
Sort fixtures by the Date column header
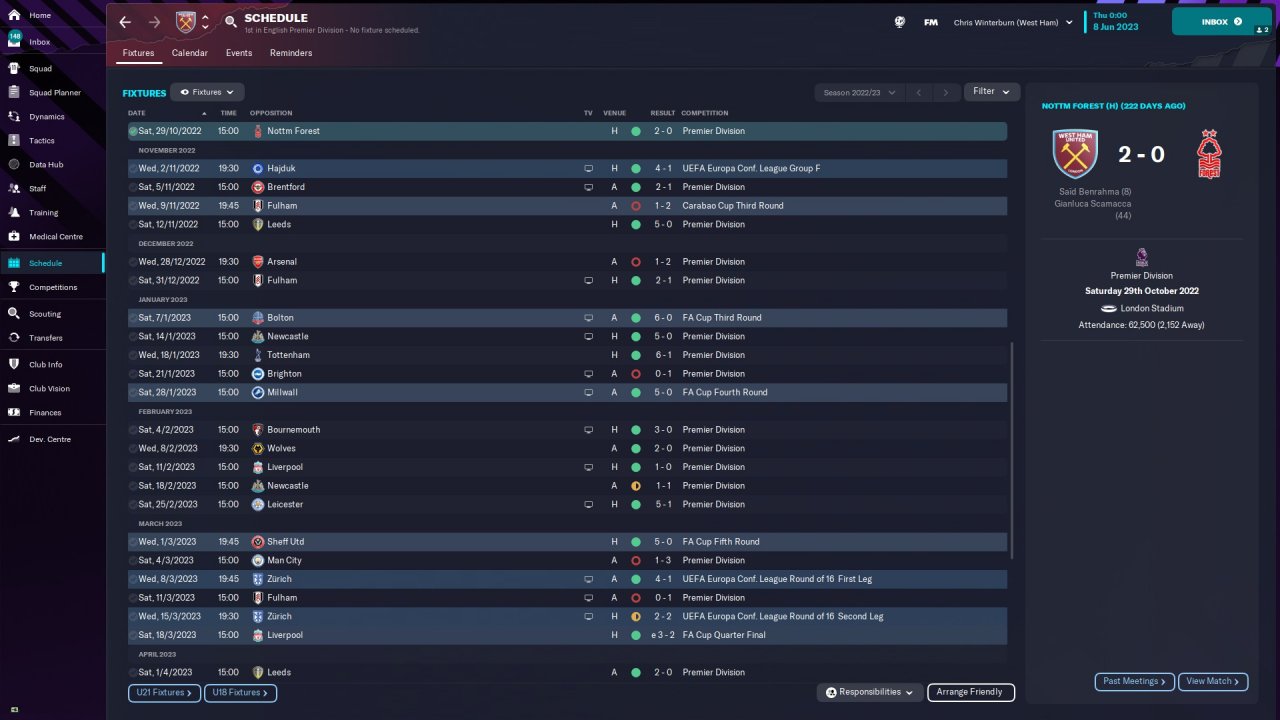tap(137, 113)
